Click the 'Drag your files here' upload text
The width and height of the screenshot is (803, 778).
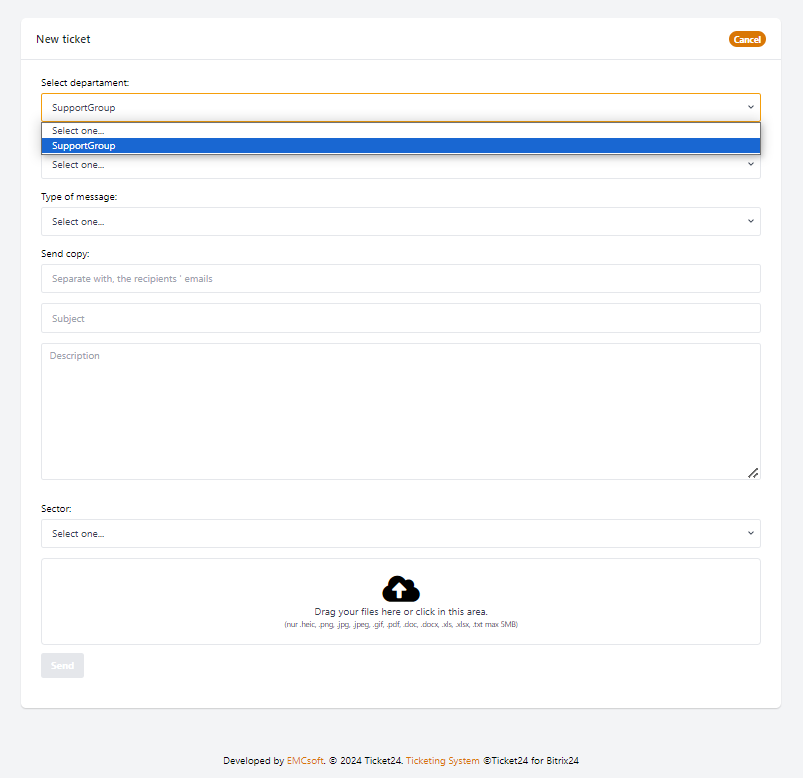400,611
